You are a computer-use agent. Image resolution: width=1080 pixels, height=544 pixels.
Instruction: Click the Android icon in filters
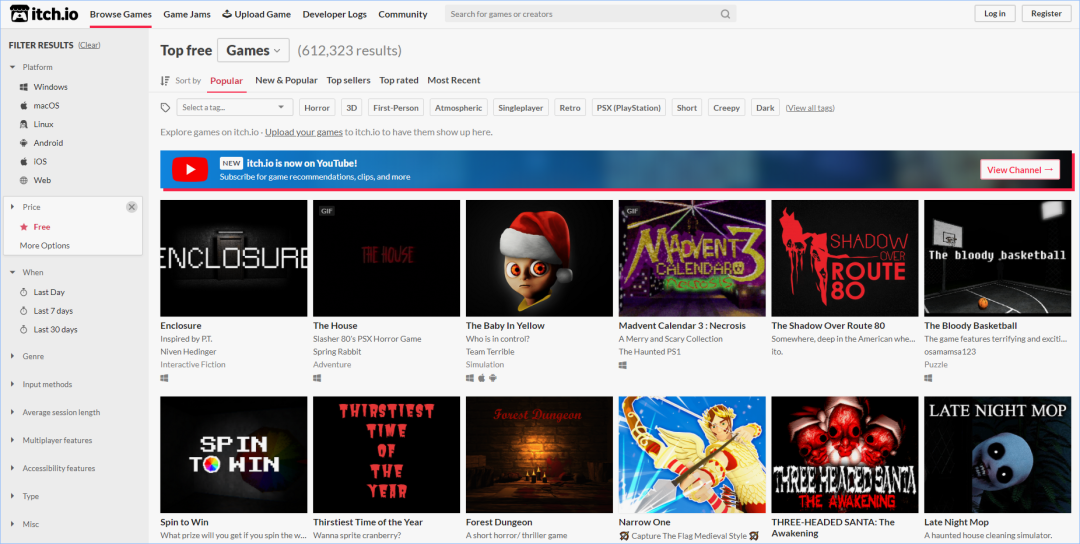(23, 143)
